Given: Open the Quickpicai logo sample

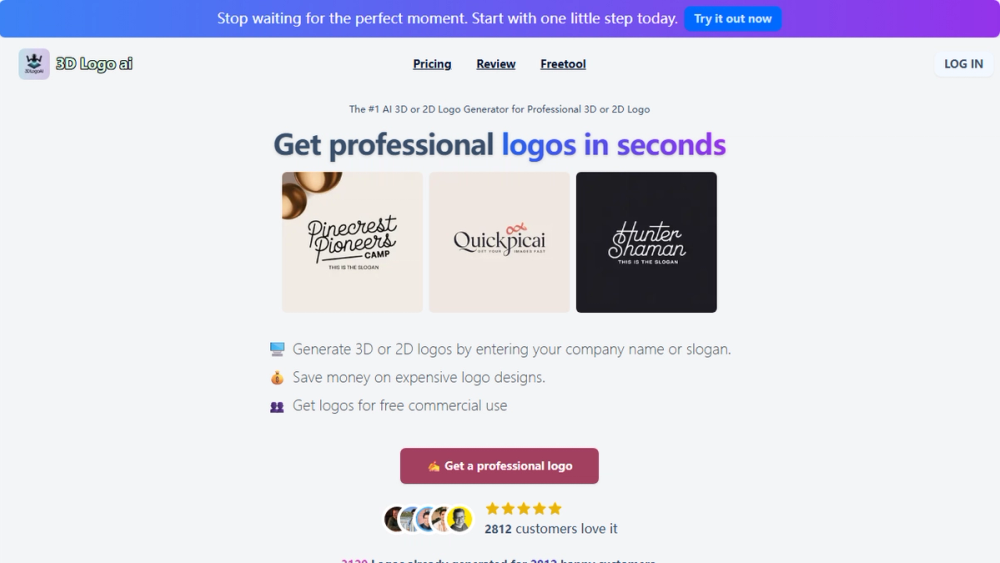Looking at the screenshot, I should coord(499,242).
